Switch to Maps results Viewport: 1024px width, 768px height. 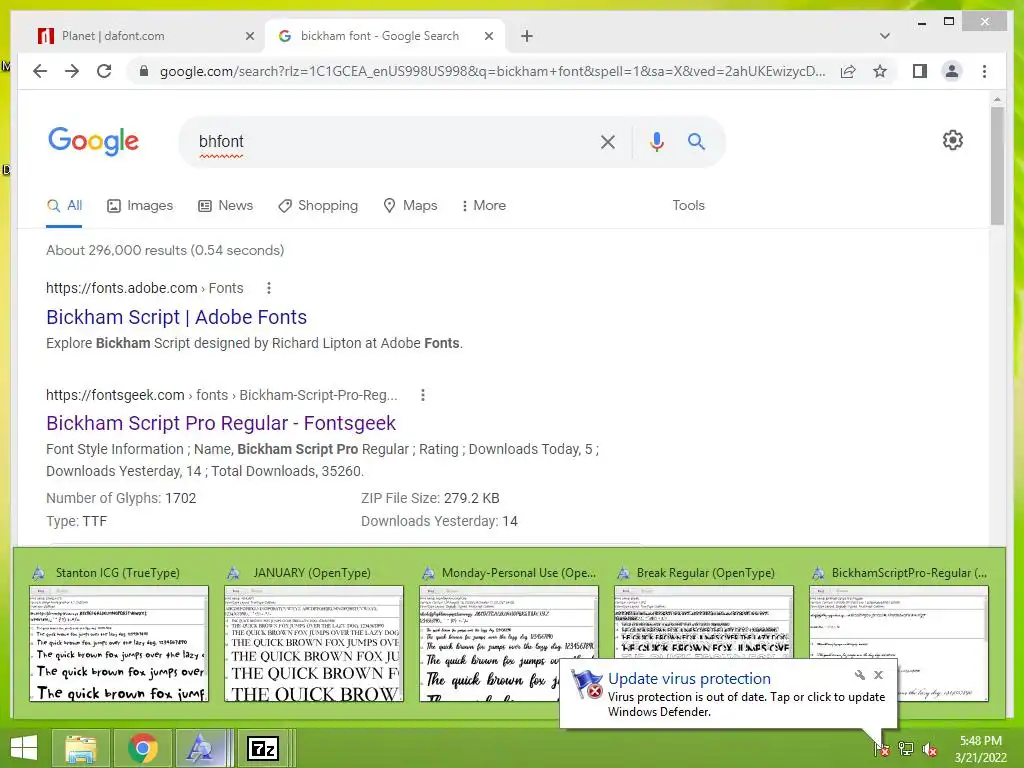[x=410, y=206]
